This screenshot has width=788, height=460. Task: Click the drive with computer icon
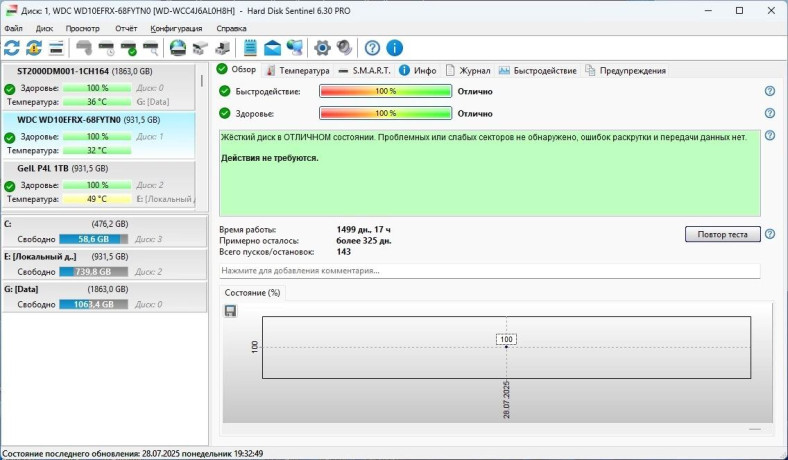click(222, 48)
